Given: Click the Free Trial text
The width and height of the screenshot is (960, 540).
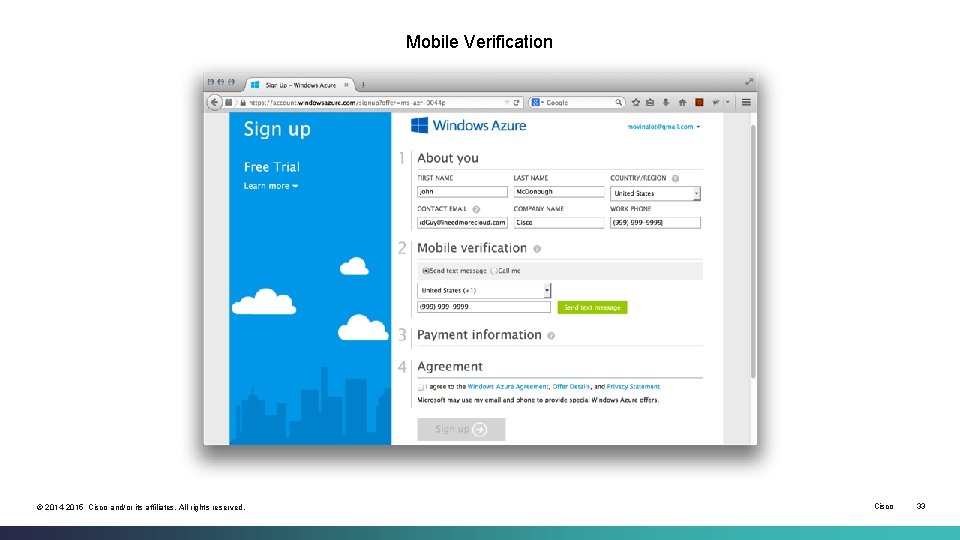Looking at the screenshot, I should point(272,167).
